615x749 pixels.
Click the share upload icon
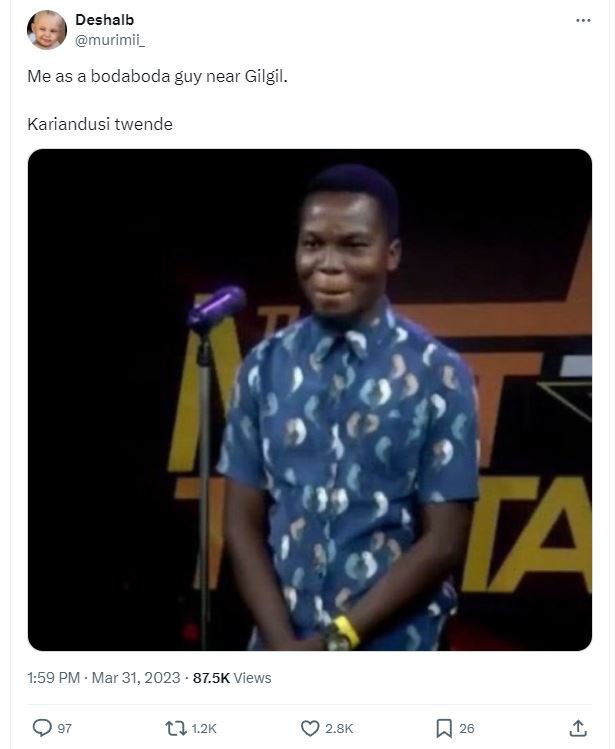(x=578, y=728)
